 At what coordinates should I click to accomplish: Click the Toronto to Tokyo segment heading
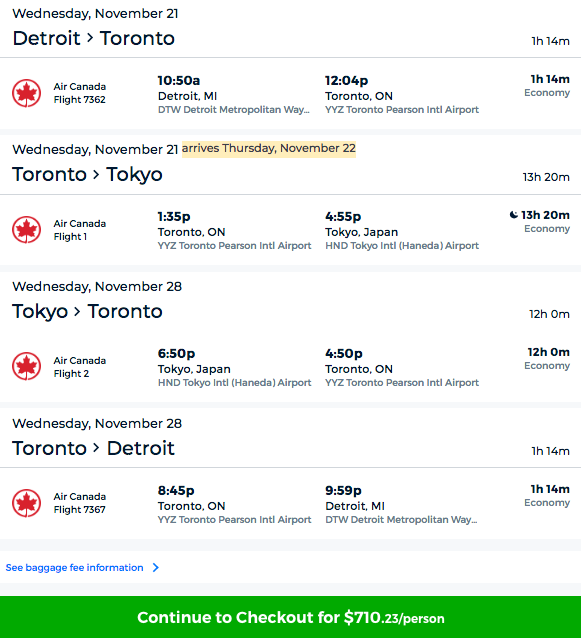(x=87, y=174)
